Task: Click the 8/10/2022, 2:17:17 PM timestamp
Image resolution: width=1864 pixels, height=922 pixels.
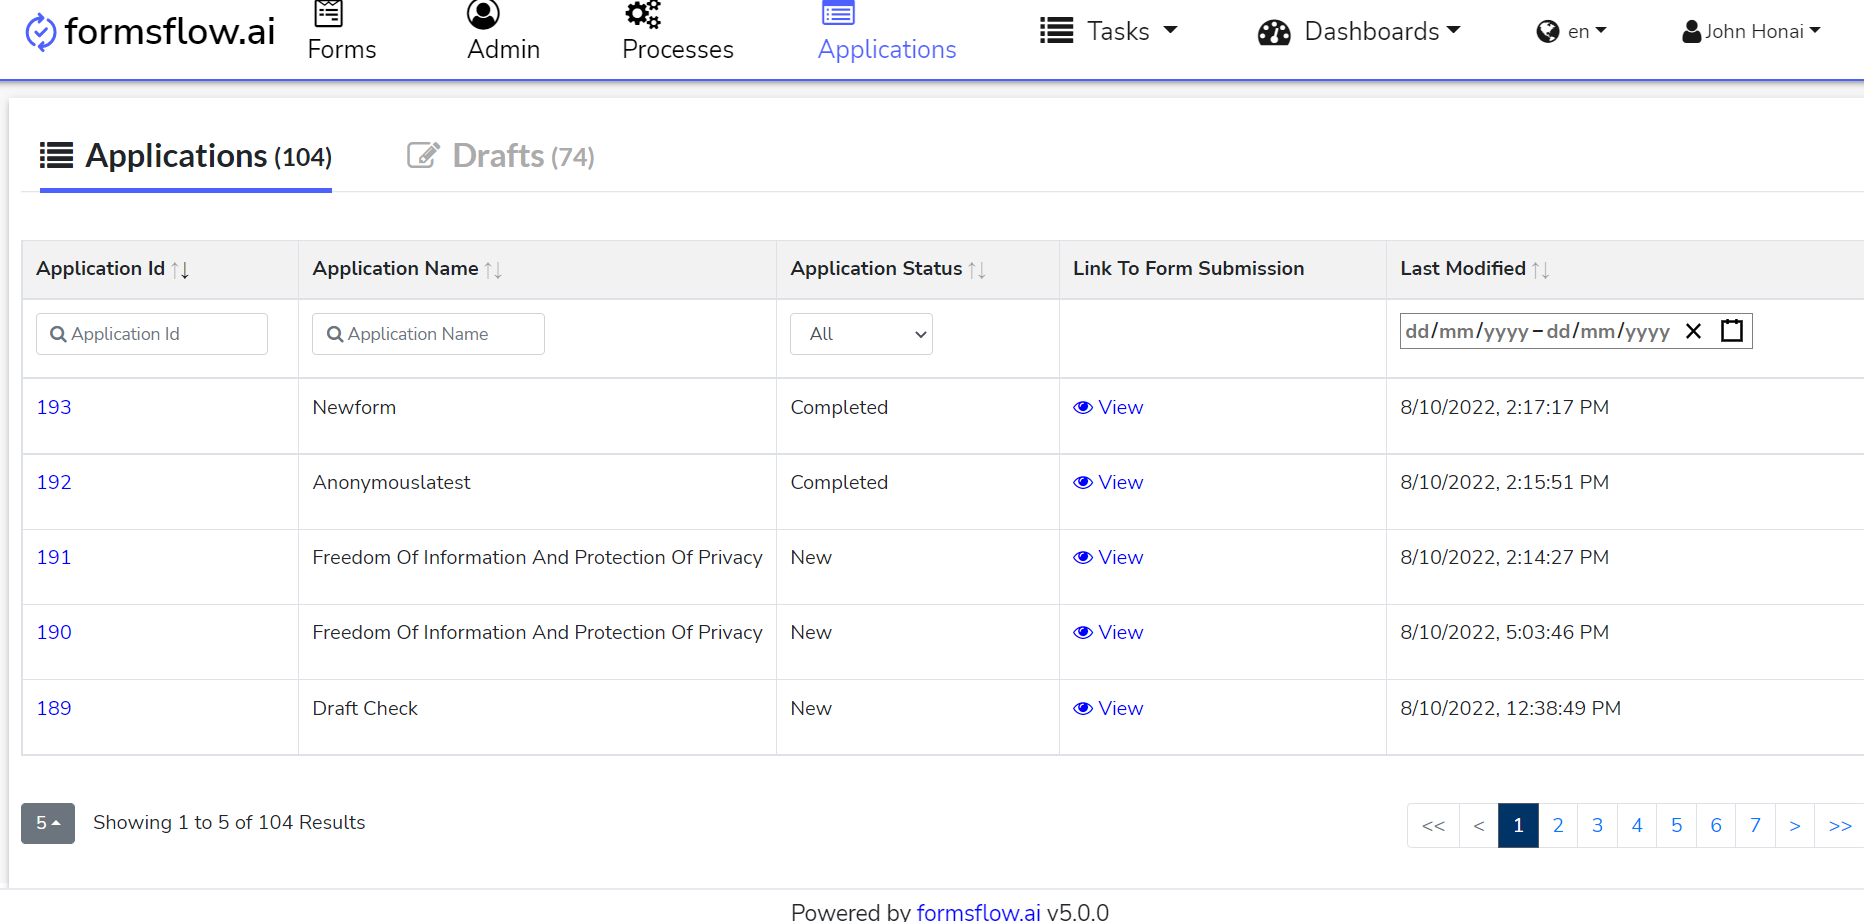Action: [1504, 408]
